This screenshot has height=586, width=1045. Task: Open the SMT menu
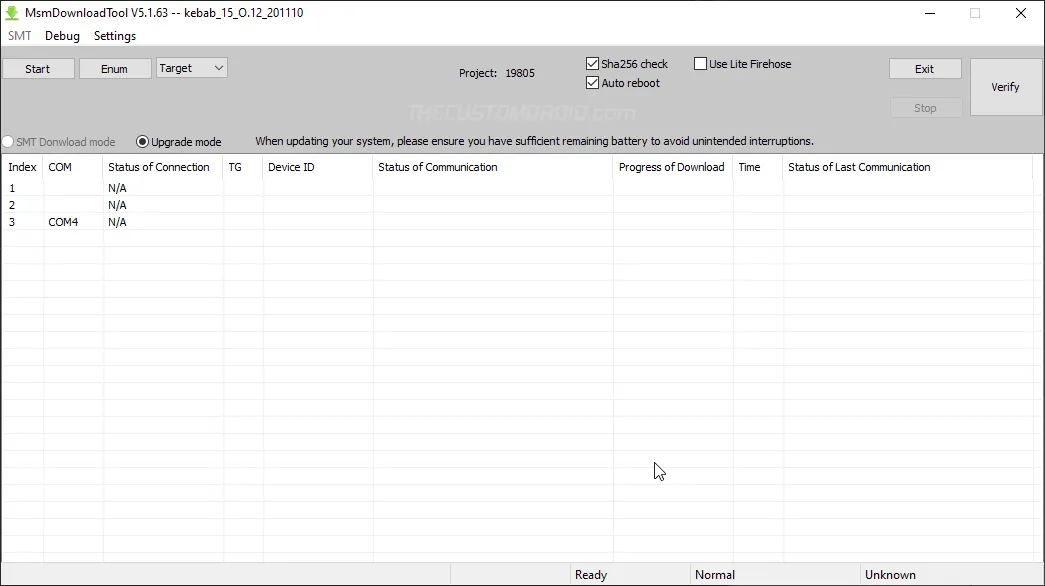(20, 36)
